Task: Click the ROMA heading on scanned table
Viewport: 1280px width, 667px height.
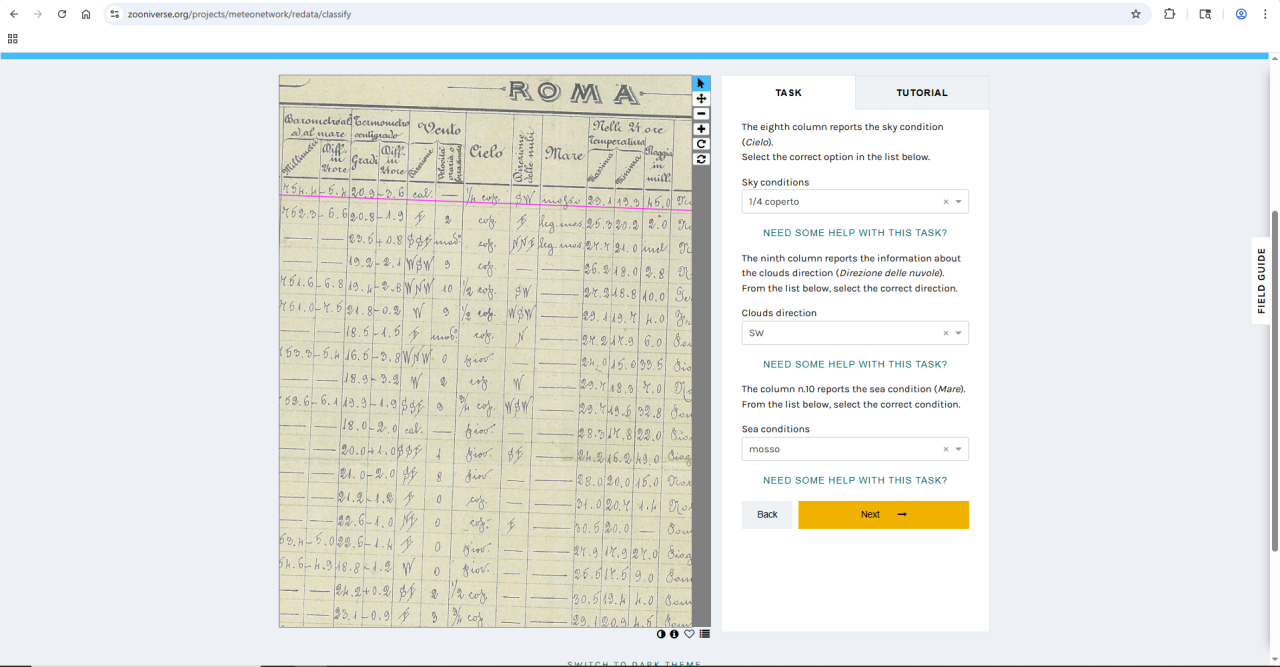Action: [574, 93]
